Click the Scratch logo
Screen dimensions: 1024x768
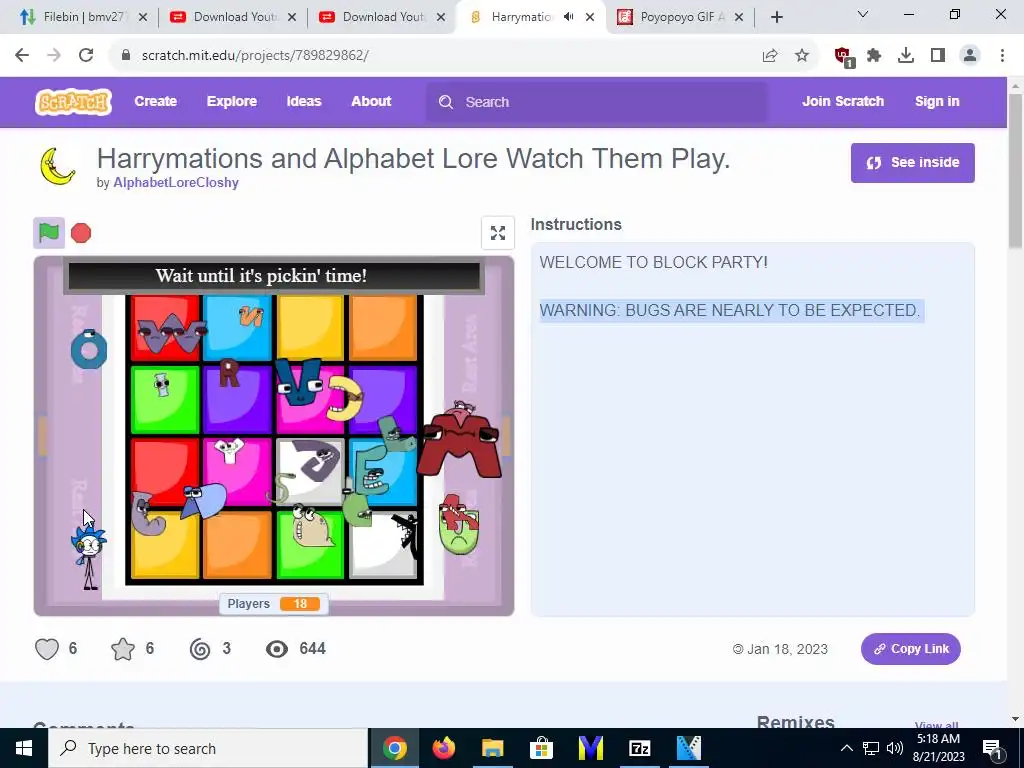(73, 102)
